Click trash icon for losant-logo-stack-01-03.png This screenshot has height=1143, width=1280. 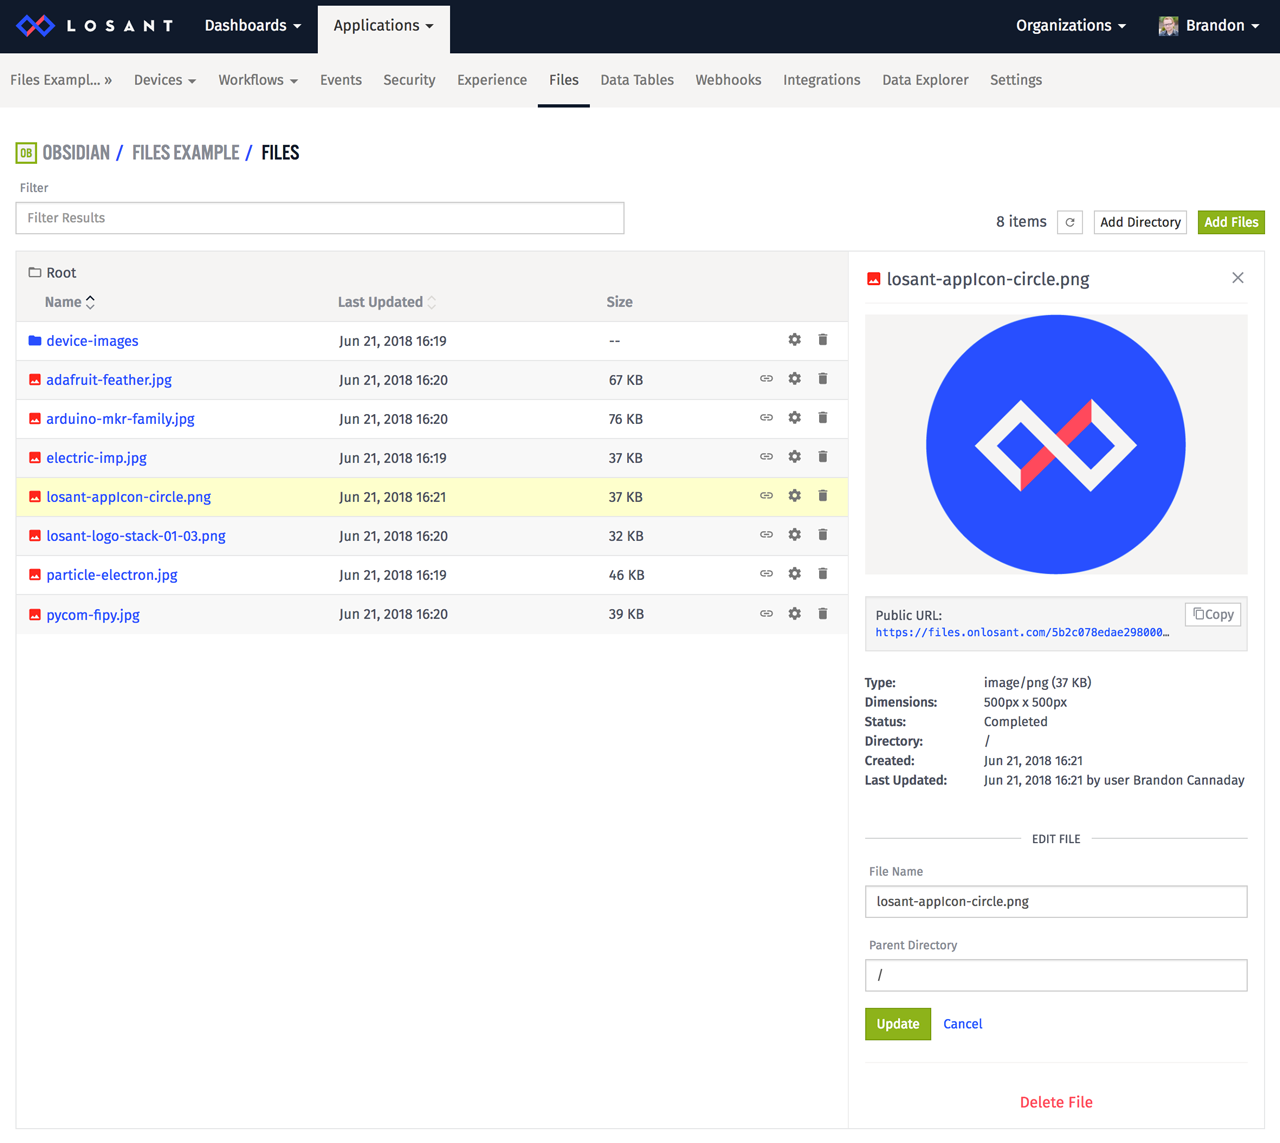(823, 535)
